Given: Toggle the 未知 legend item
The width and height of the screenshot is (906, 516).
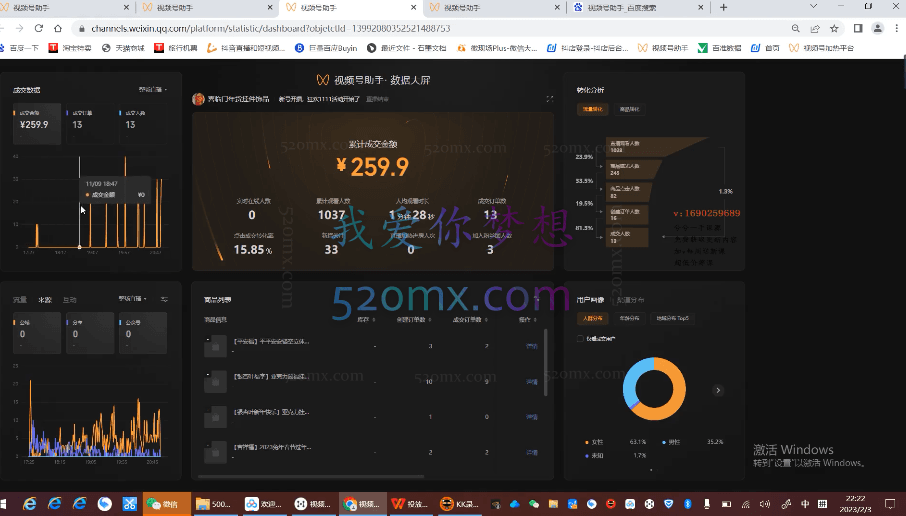Looking at the screenshot, I should [x=595, y=455].
